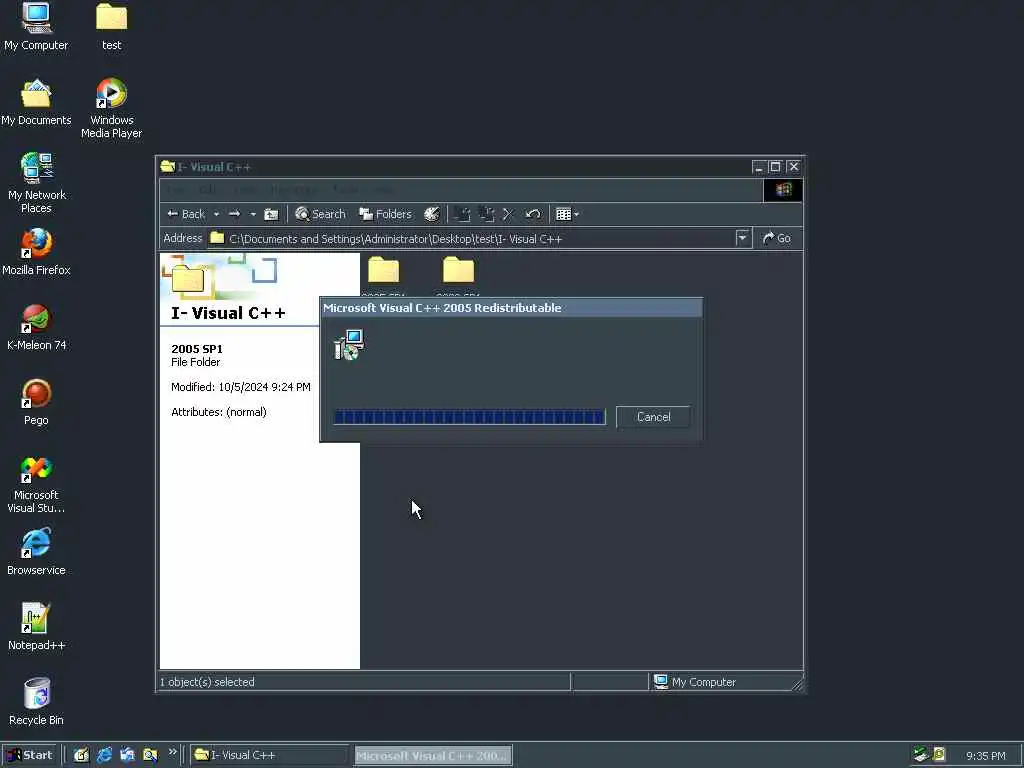Go up one folder level
Image resolution: width=1024 pixels, height=768 pixels.
271,214
